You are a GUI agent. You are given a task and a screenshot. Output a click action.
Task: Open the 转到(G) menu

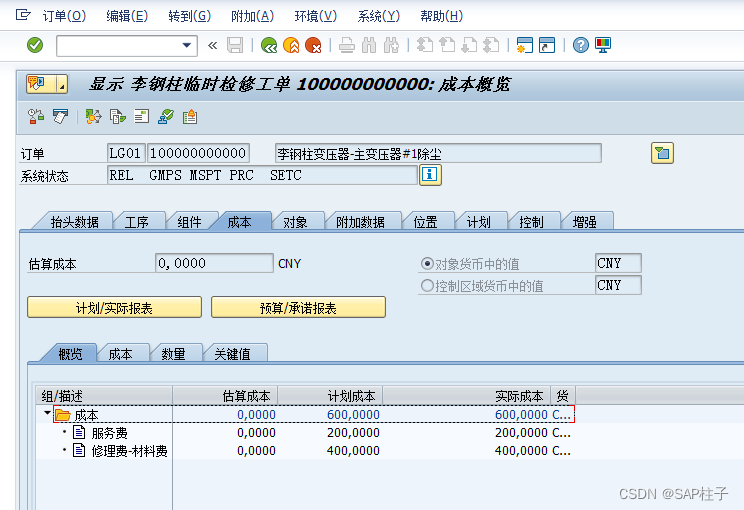[189, 17]
